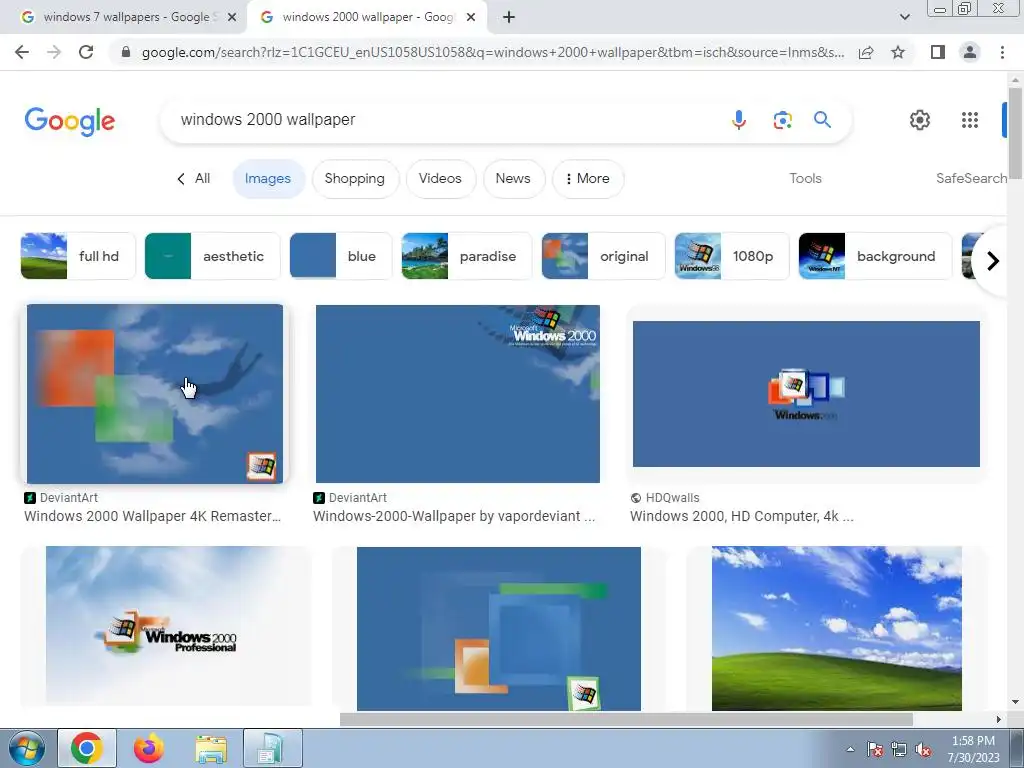
Task: Select the blue suggestion chip
Action: pyautogui.click(x=340, y=256)
